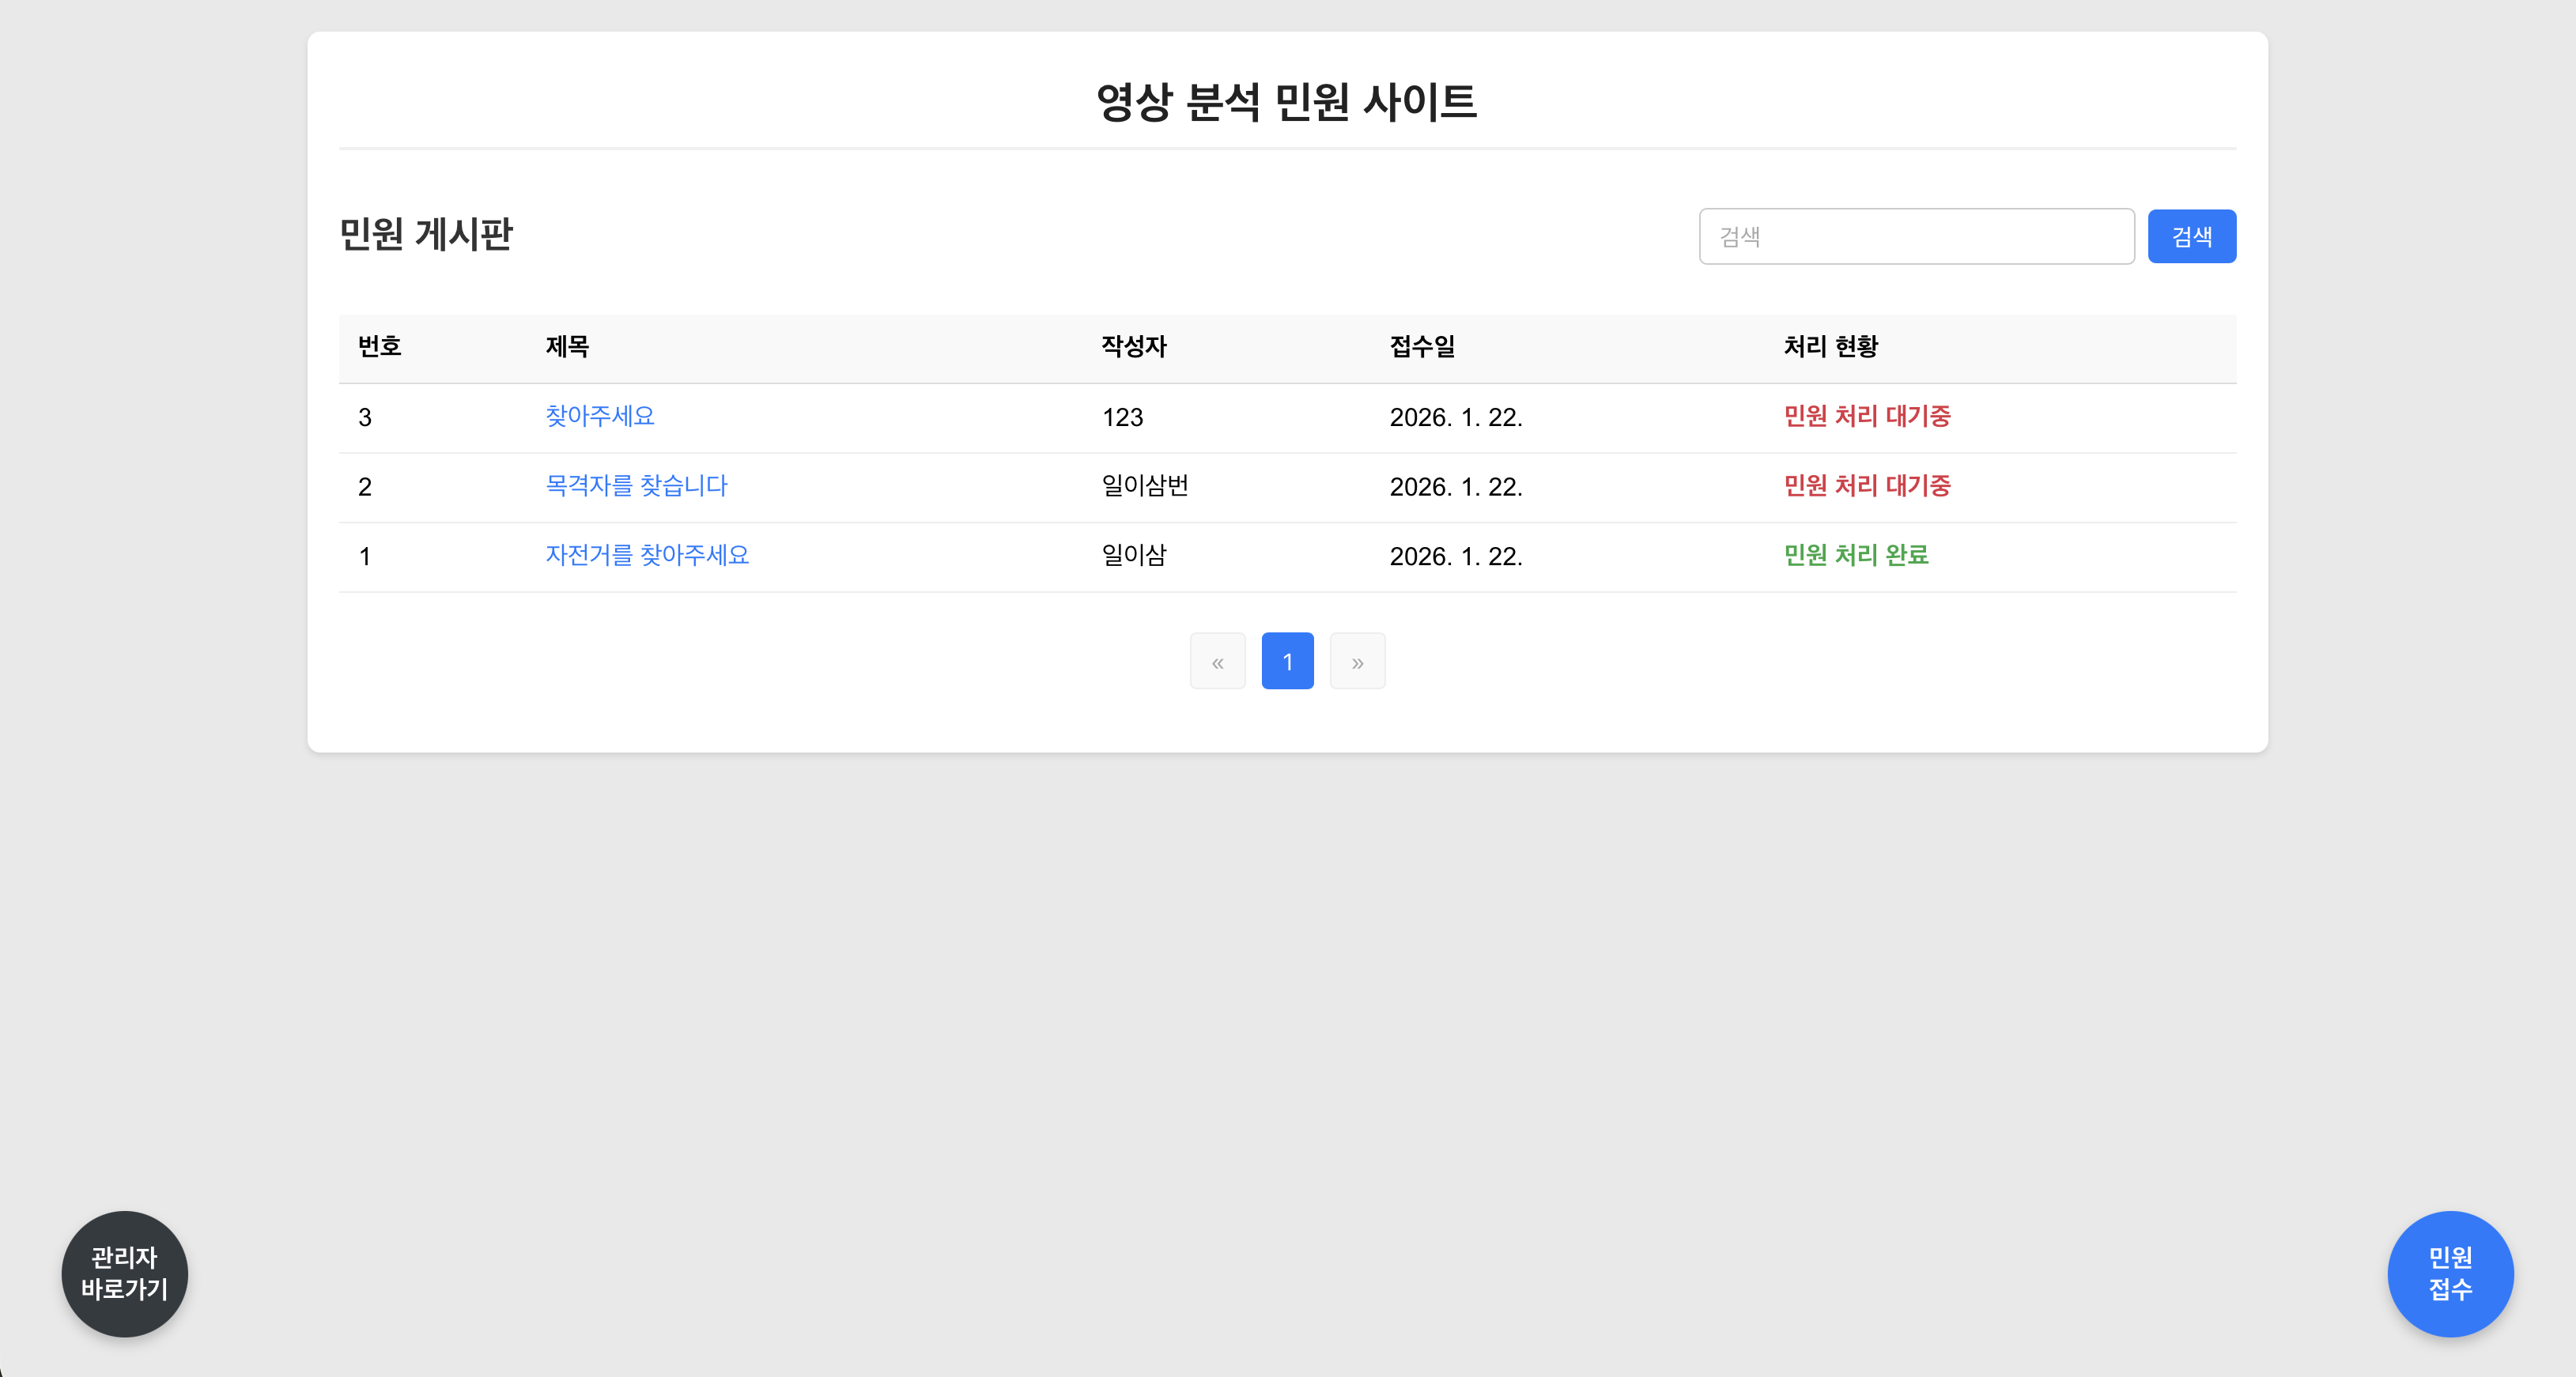Open the "목격자를 찾습니다" complaint post
Image resolution: width=2576 pixels, height=1377 pixels.
click(x=636, y=486)
